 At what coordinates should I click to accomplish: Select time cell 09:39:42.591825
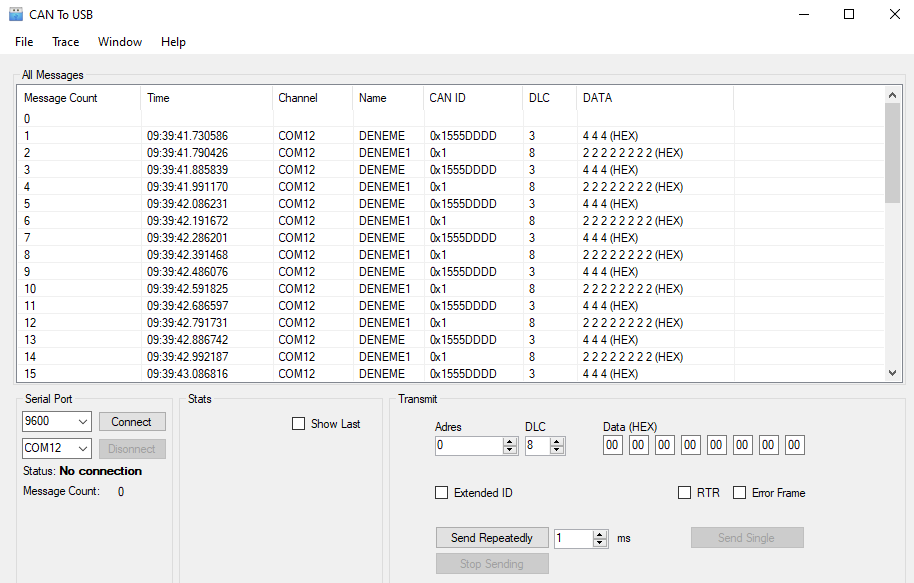click(187, 289)
